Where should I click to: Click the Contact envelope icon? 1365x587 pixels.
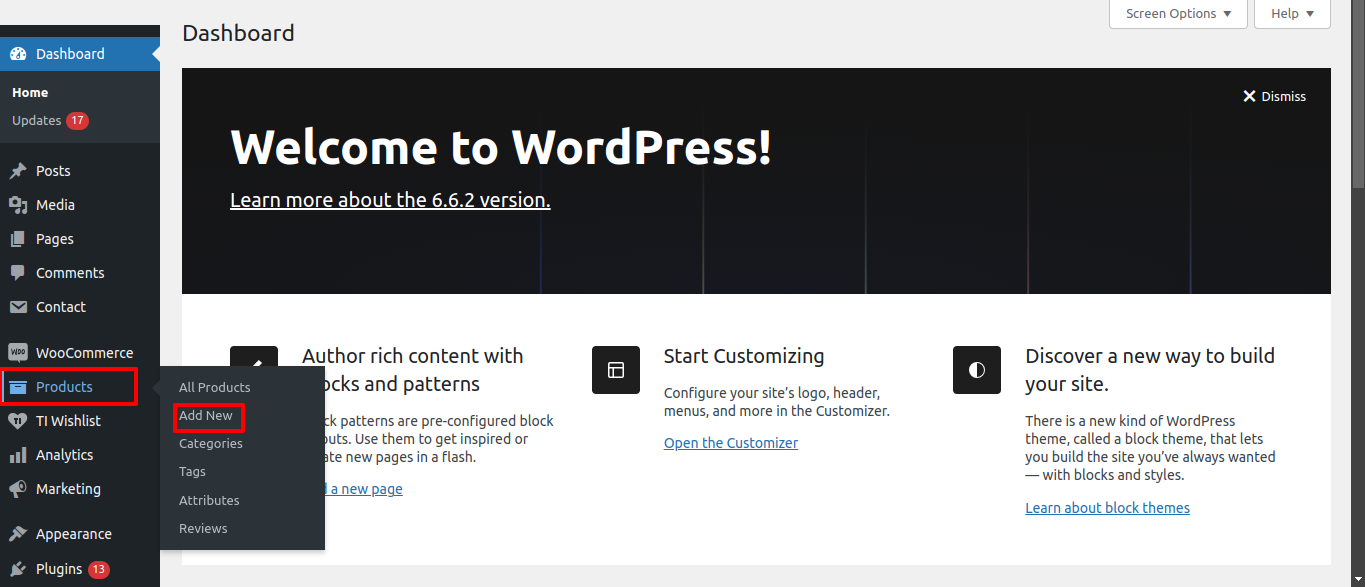click(18, 307)
